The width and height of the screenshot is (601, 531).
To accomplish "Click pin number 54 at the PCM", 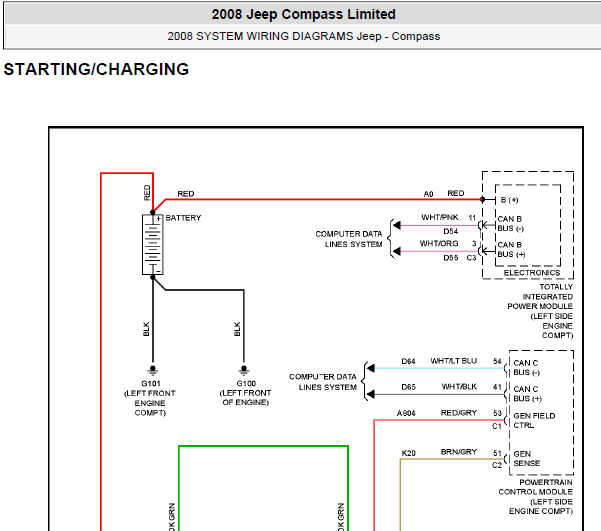I will coord(497,361).
